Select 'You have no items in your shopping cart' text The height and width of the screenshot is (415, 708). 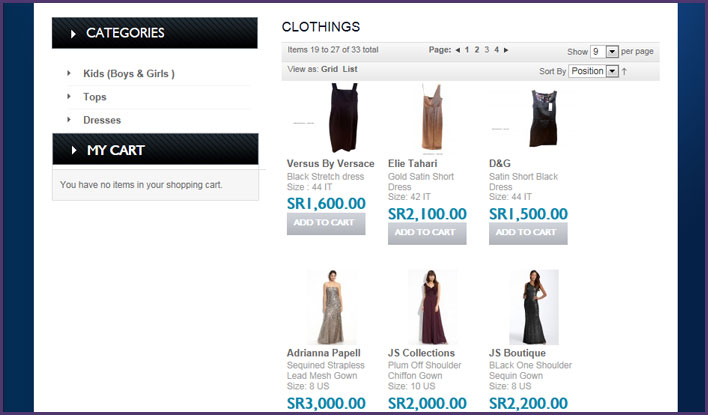(x=141, y=185)
